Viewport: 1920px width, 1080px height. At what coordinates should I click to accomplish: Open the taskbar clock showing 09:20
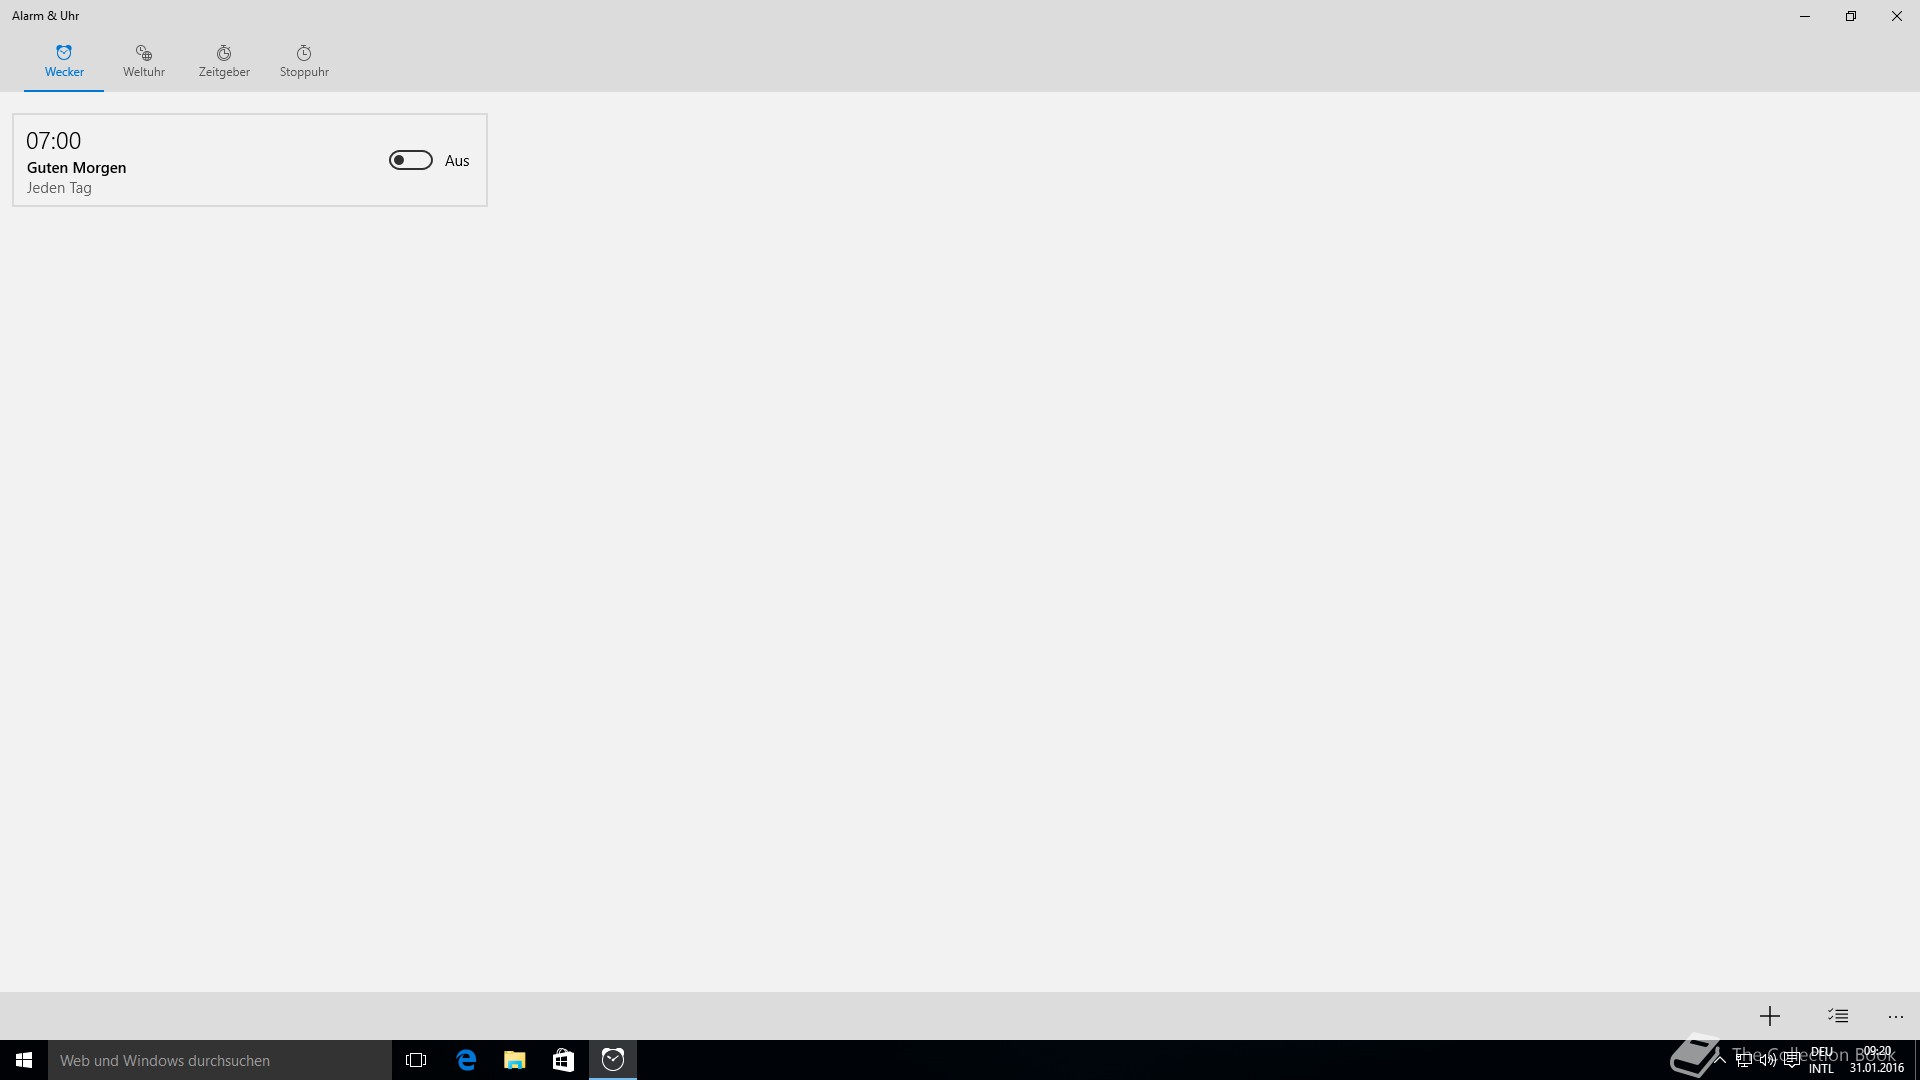tap(1877, 1060)
